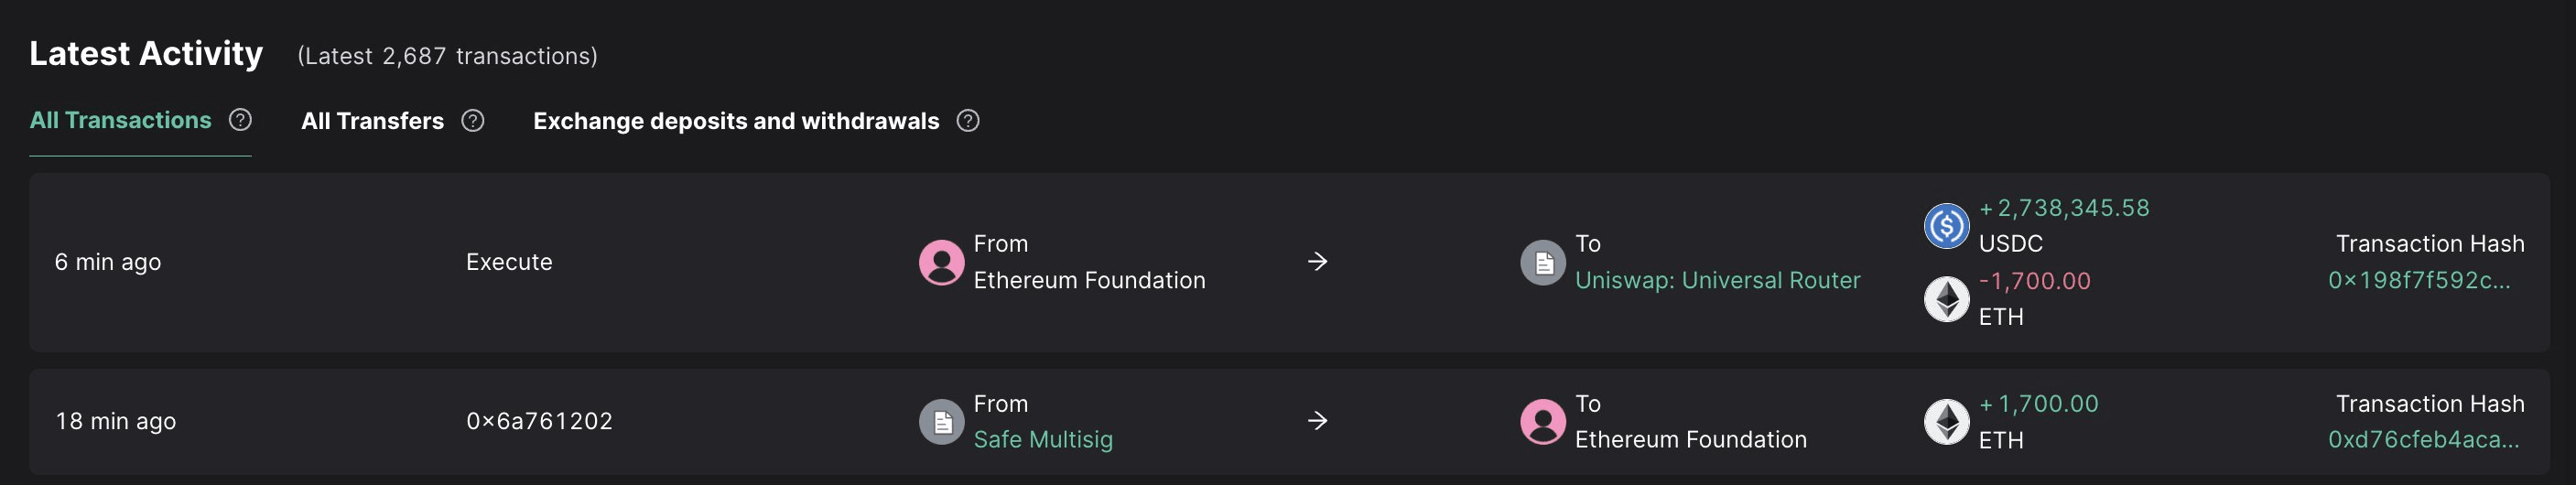Click Ethereum Foundation avatar in first row
Image resolution: width=2576 pixels, height=485 pixels.
[x=941, y=262]
